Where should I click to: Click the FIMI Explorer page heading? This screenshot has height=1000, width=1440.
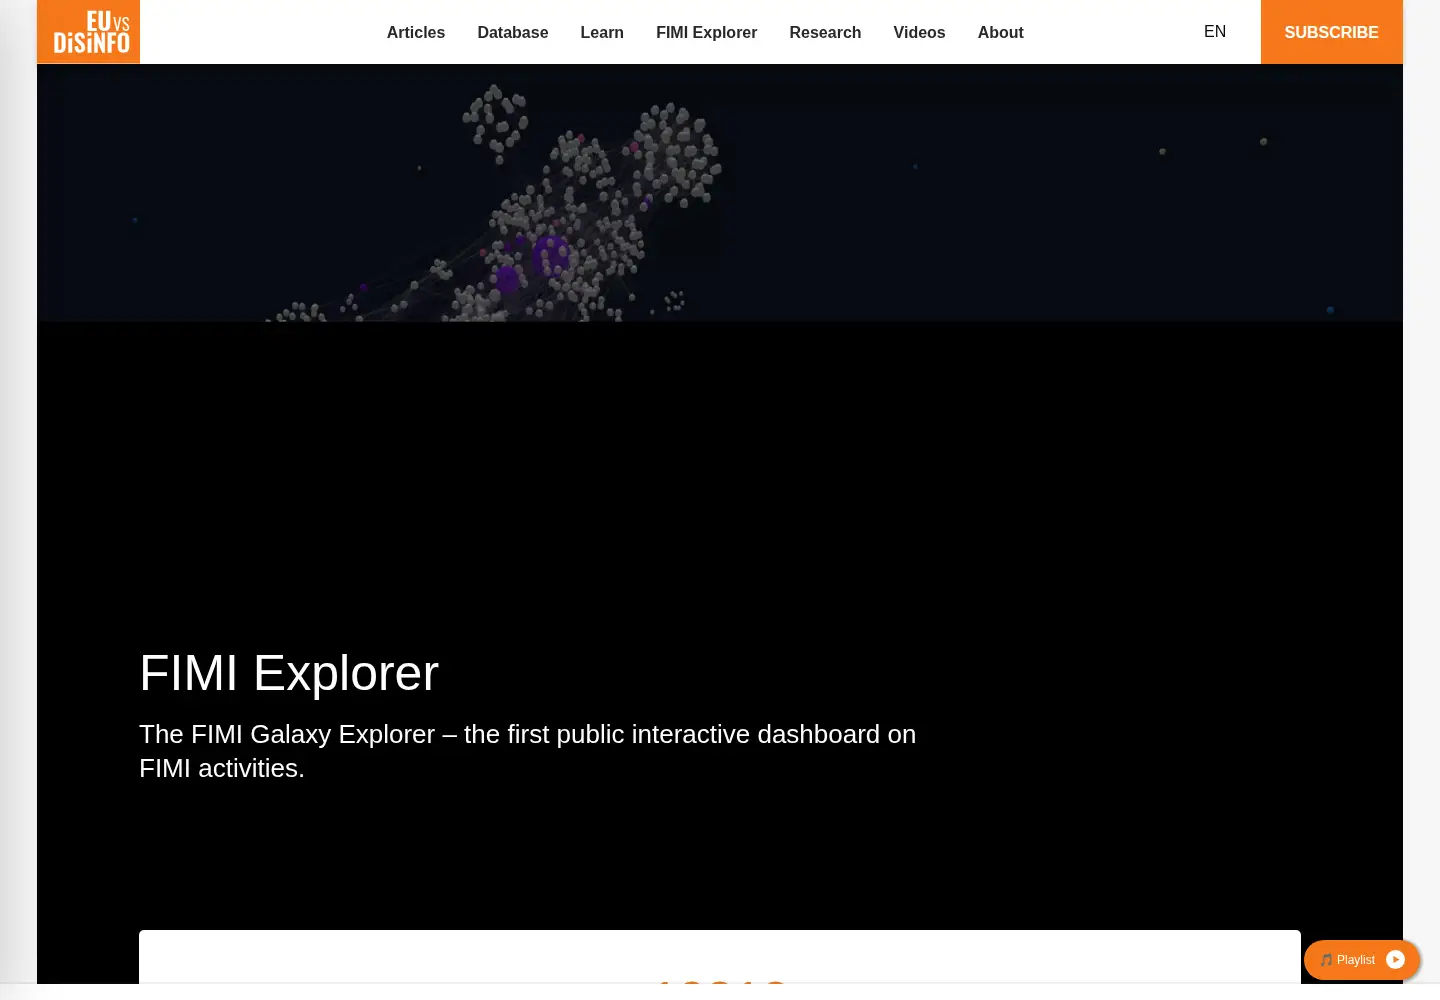coord(289,673)
